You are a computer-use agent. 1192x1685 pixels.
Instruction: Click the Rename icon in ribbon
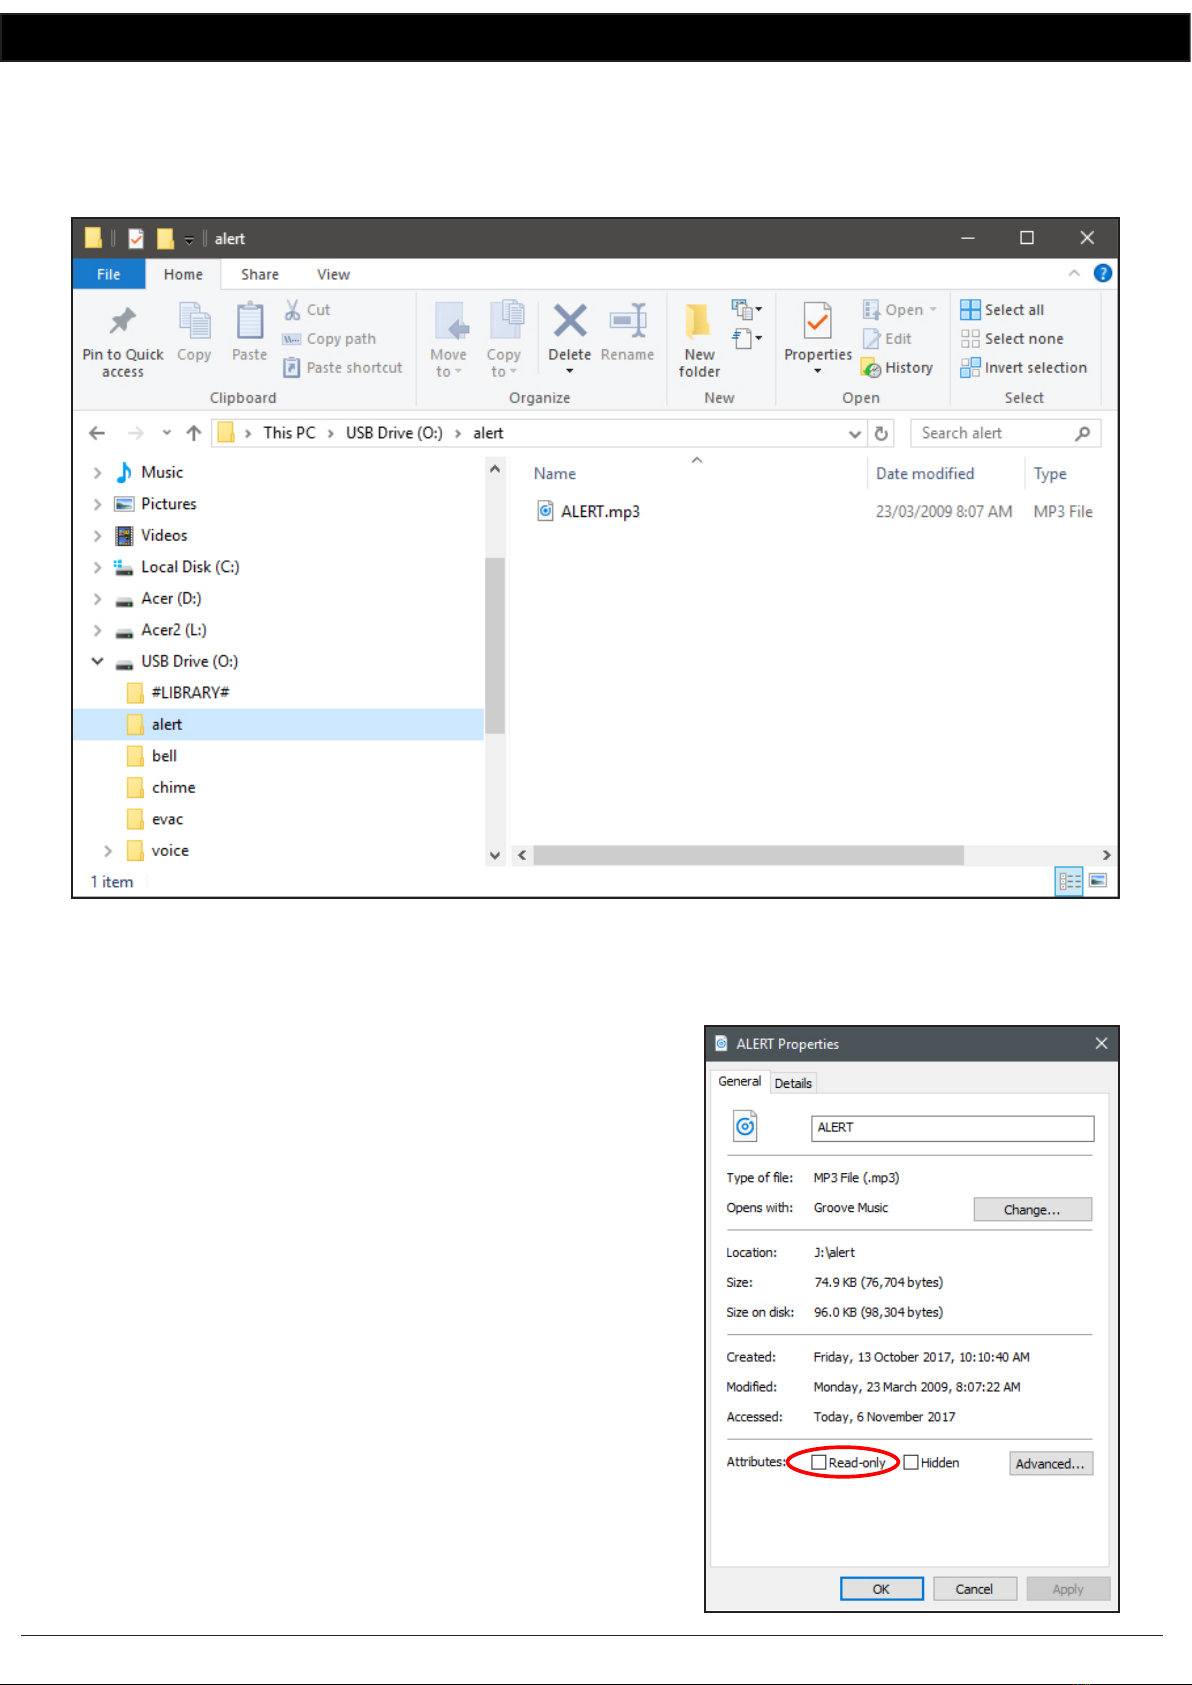pos(628,322)
